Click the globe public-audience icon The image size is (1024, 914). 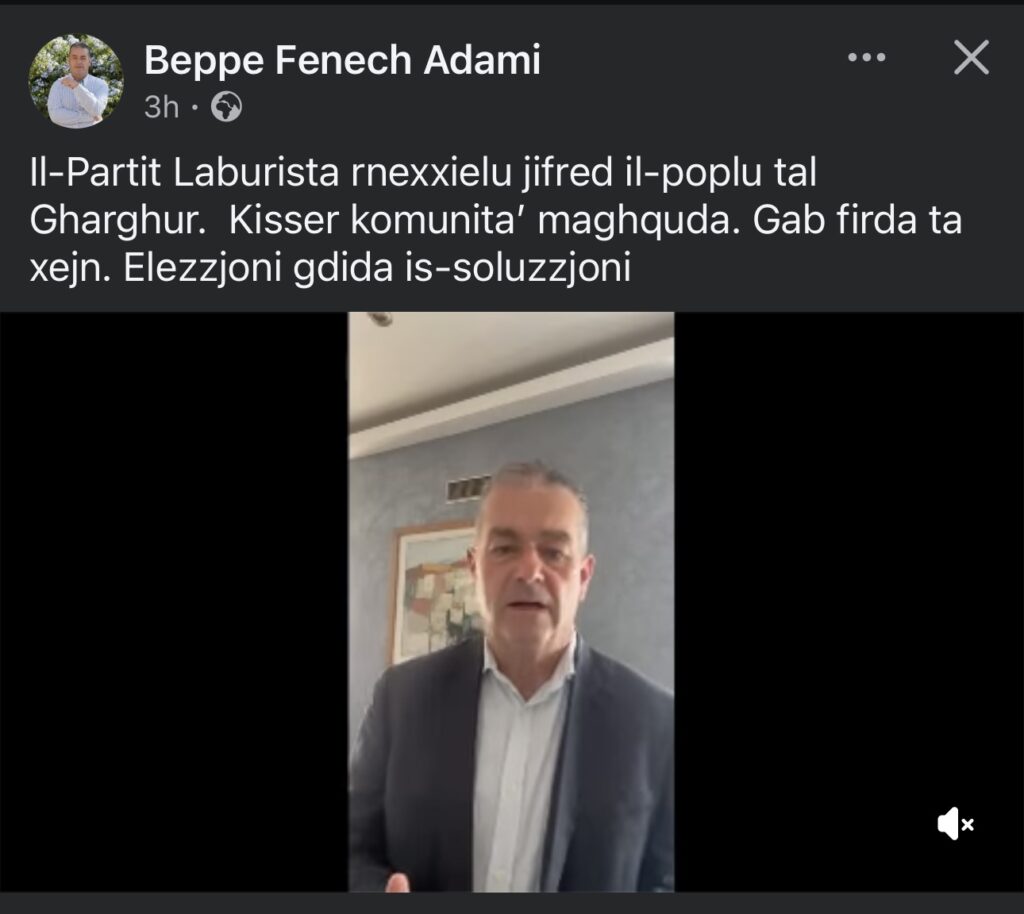227,107
